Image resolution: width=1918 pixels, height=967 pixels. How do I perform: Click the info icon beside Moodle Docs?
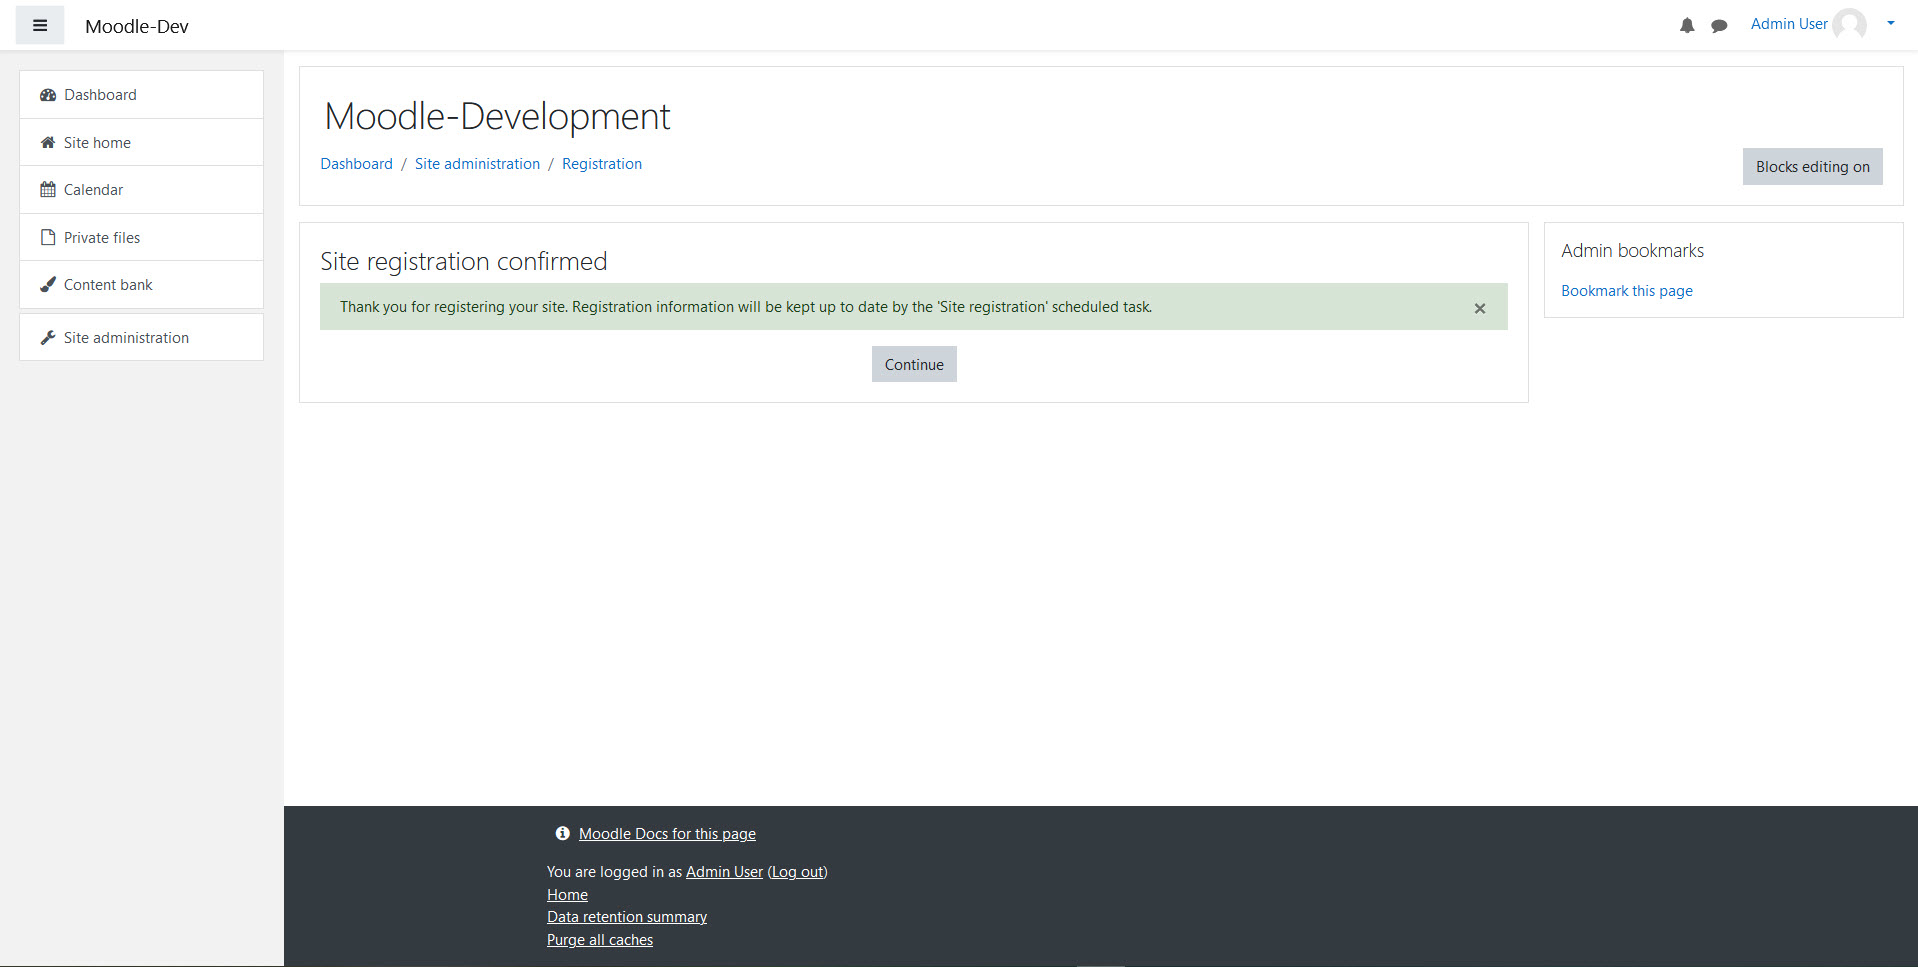pos(563,833)
